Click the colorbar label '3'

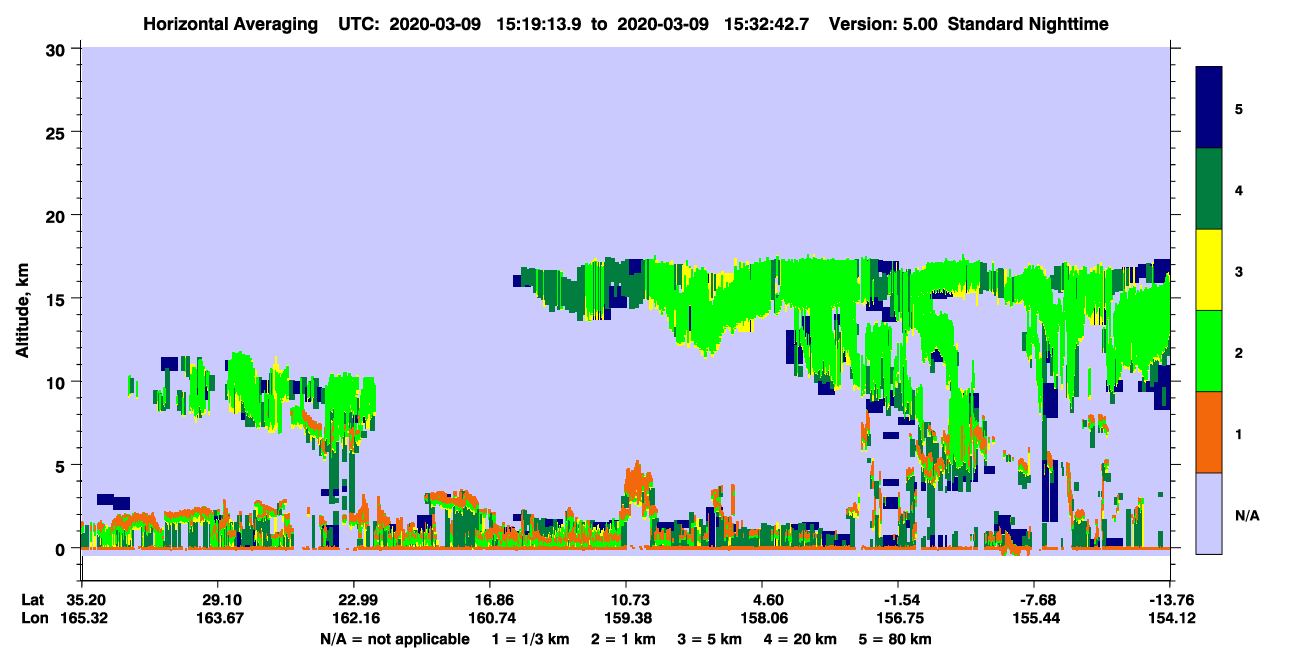pyautogui.click(x=1239, y=271)
